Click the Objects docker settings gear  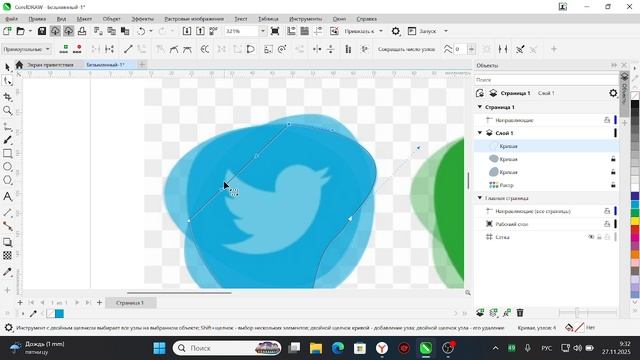pos(613,93)
